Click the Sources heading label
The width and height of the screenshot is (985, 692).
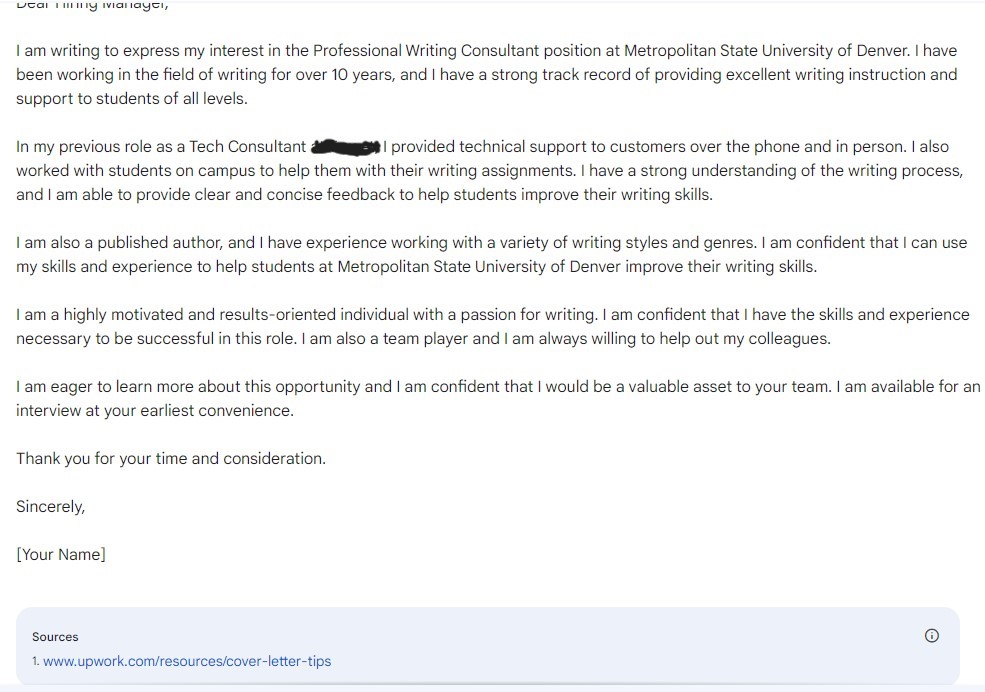point(55,637)
